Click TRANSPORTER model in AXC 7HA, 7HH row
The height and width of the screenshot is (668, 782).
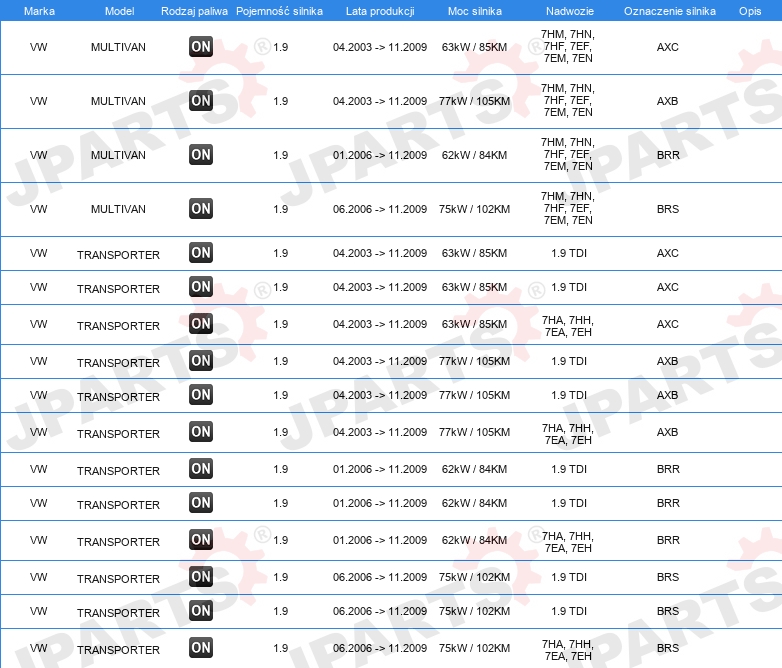[x=118, y=326]
